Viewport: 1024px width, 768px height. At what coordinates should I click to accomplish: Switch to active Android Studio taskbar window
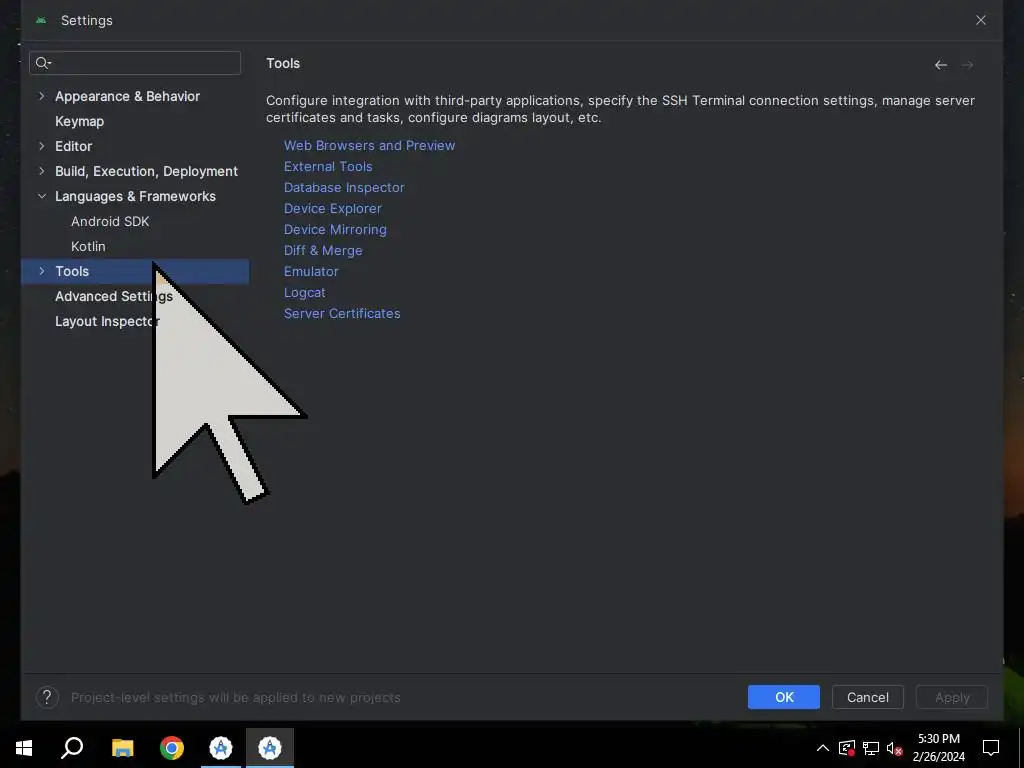click(270, 748)
